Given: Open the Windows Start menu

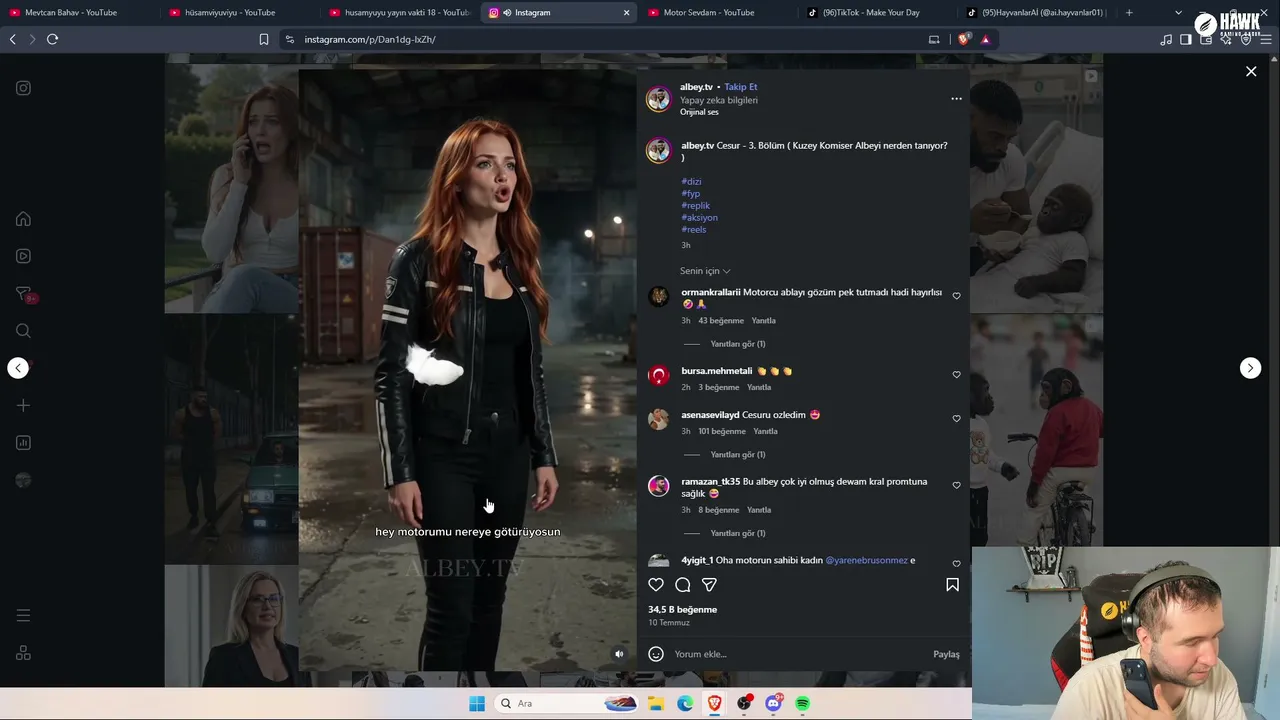Looking at the screenshot, I should point(477,703).
